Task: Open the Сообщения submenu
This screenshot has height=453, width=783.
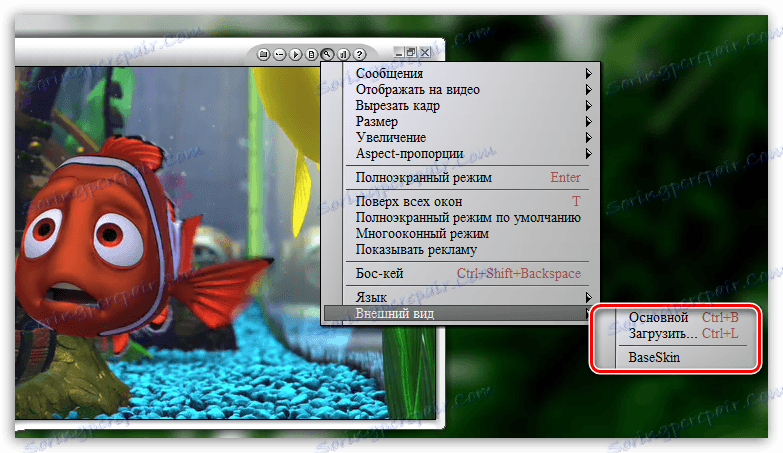Action: click(460, 73)
